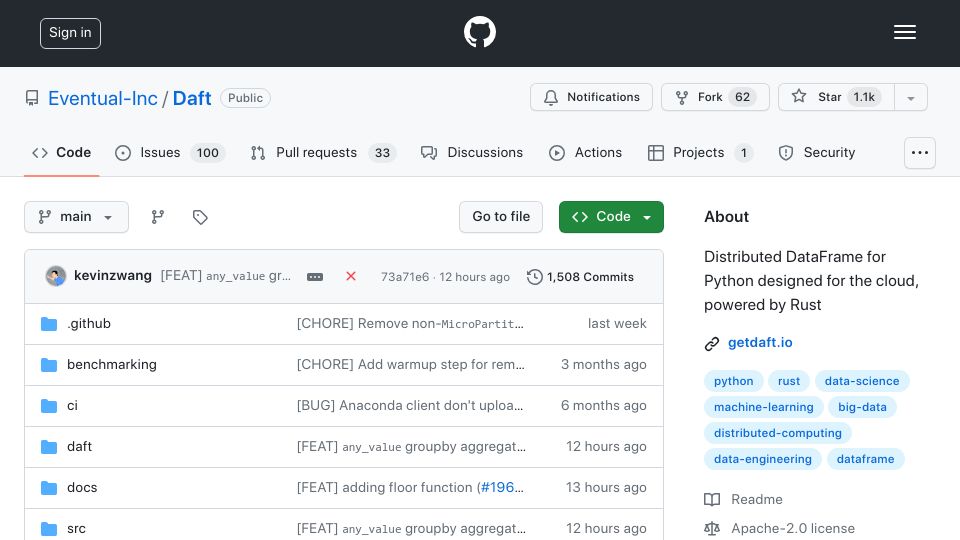The image size is (960, 540).
Task: Open latest commit '[FEAT] any_value gr...' message
Action: (225, 276)
